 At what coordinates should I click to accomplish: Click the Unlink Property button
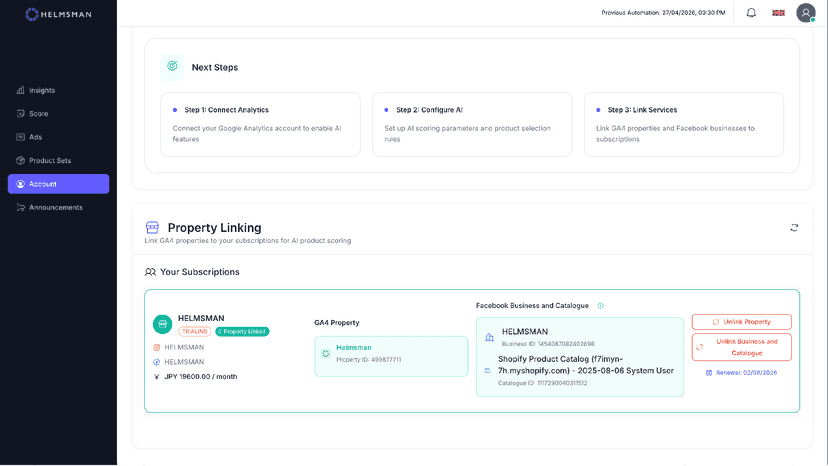tap(741, 322)
